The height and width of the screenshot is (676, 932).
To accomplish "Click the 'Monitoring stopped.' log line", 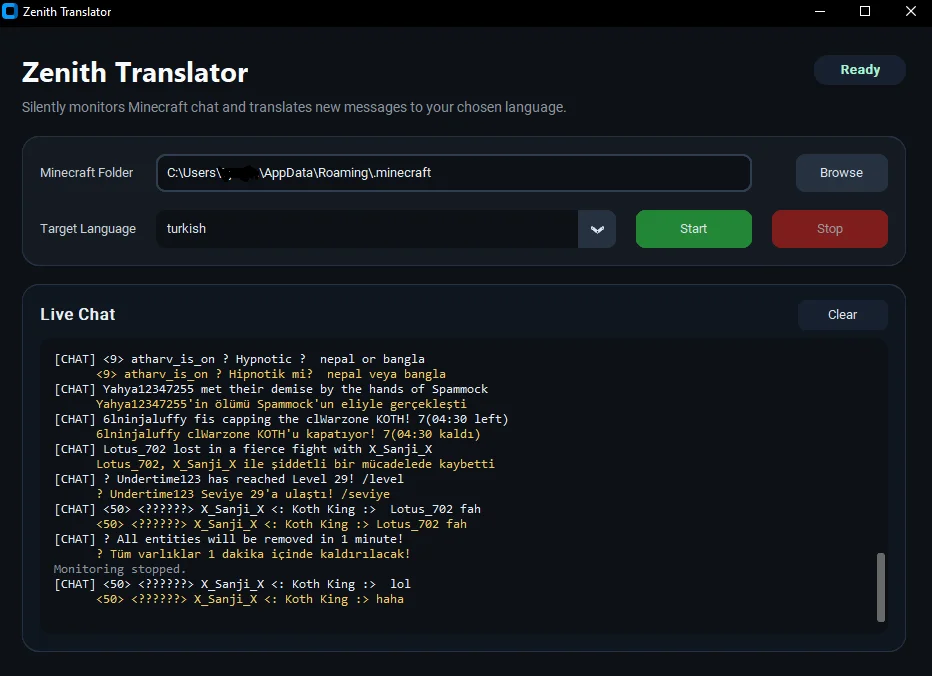I will (x=119, y=569).
